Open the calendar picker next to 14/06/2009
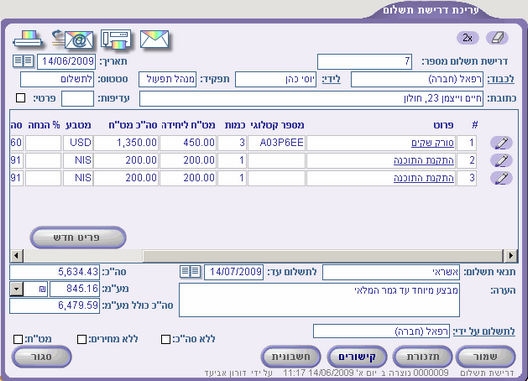Screen dimensions: 528x381 tap(23, 61)
